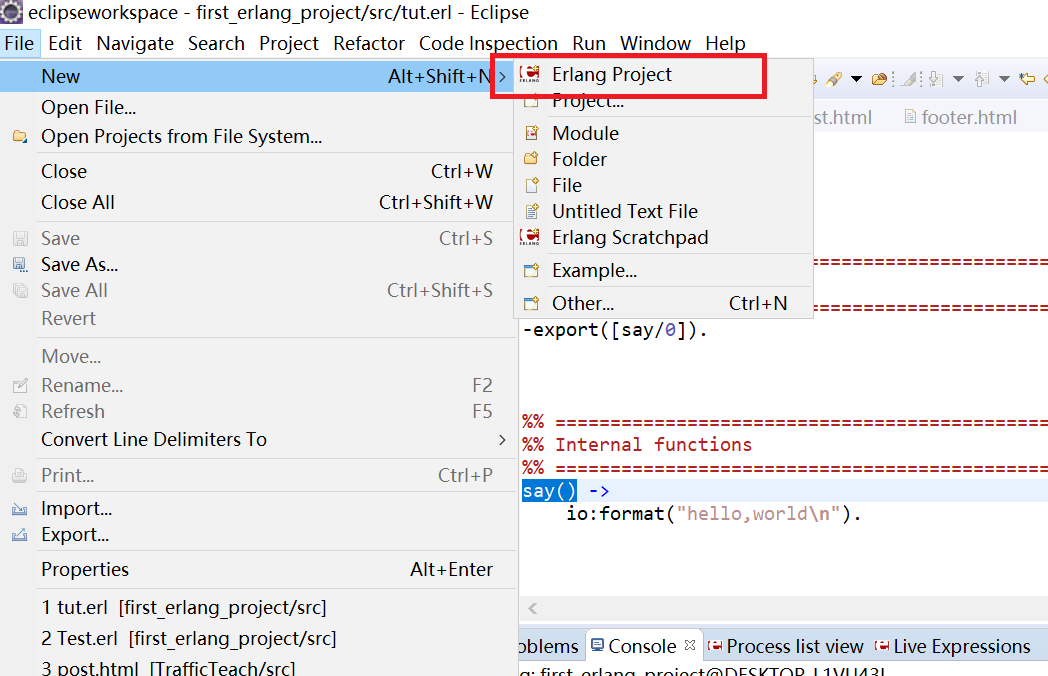Click Save All in File menu

click(258, 290)
